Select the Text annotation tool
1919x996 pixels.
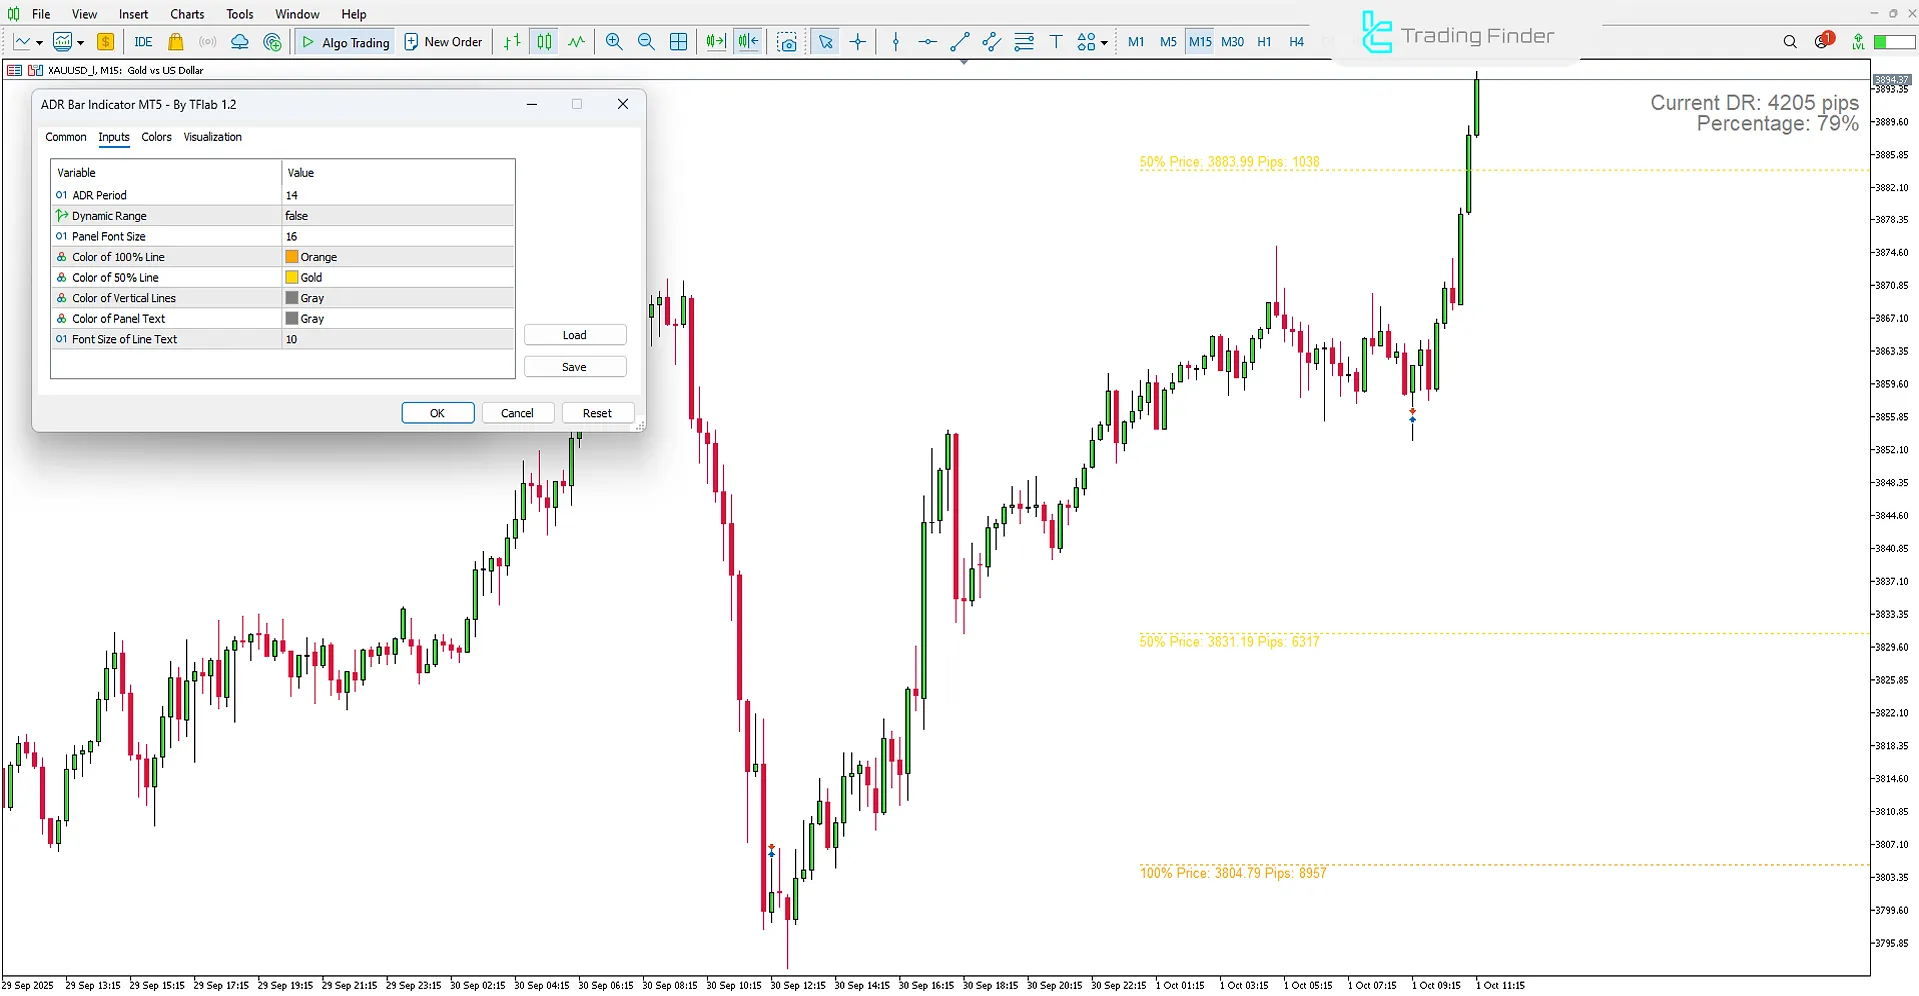(x=1056, y=42)
